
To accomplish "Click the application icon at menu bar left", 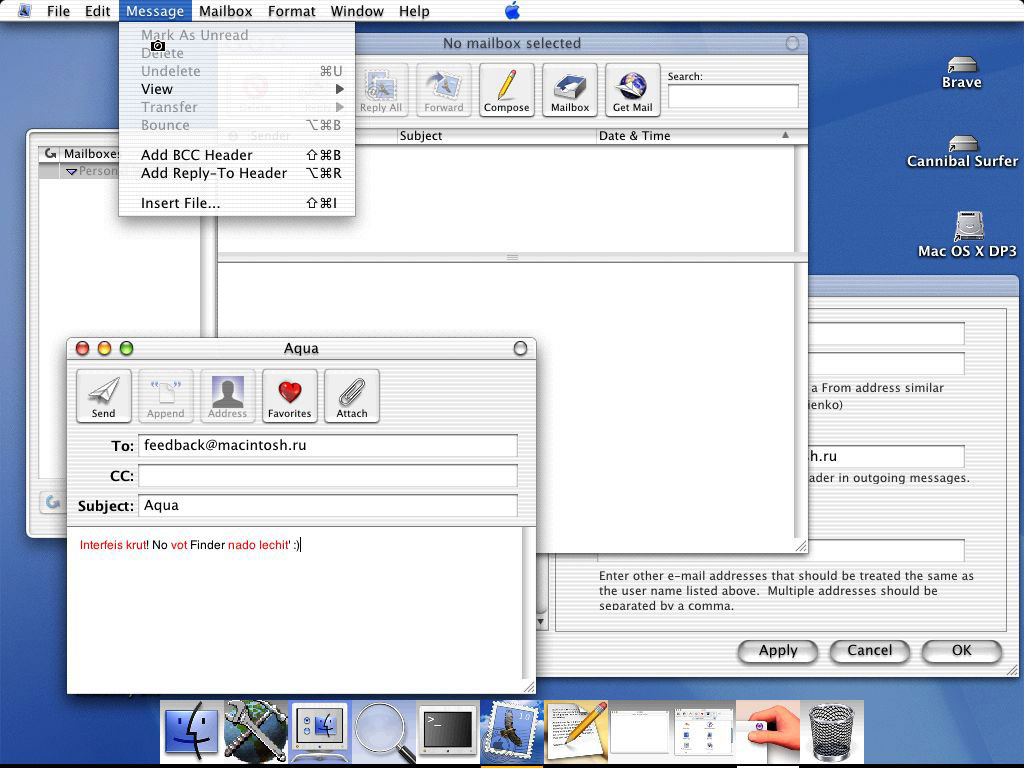I will tap(24, 10).
